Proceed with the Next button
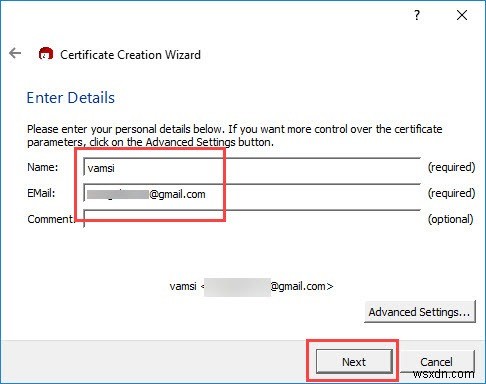This screenshot has width=486, height=384. pos(354,361)
